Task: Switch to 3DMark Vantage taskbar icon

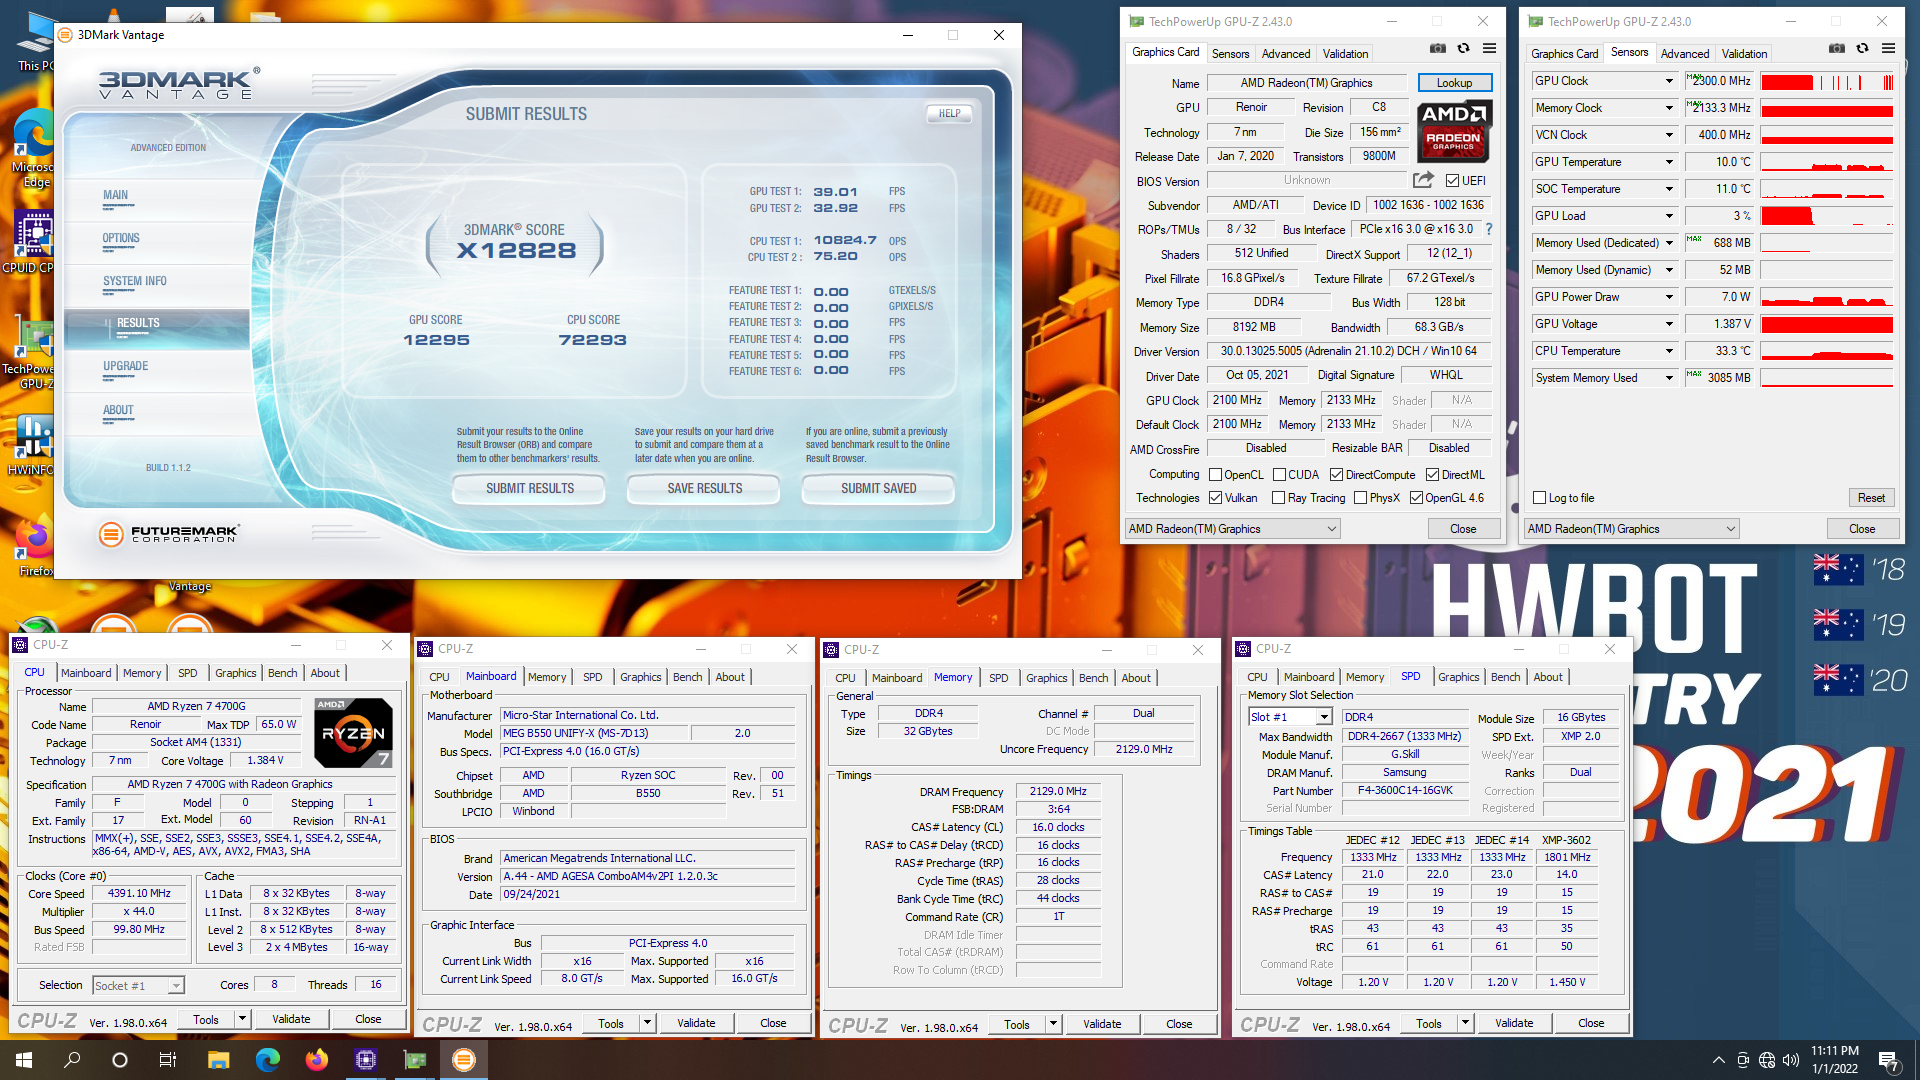Action: (x=464, y=1060)
